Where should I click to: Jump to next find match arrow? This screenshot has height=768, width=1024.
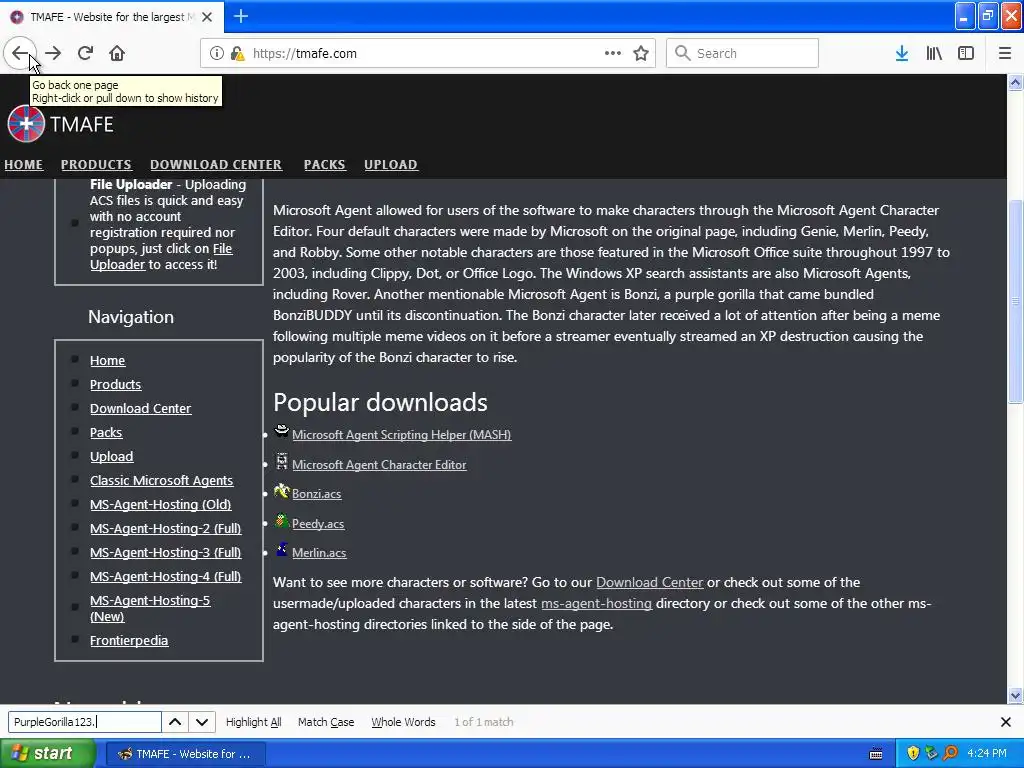point(202,722)
